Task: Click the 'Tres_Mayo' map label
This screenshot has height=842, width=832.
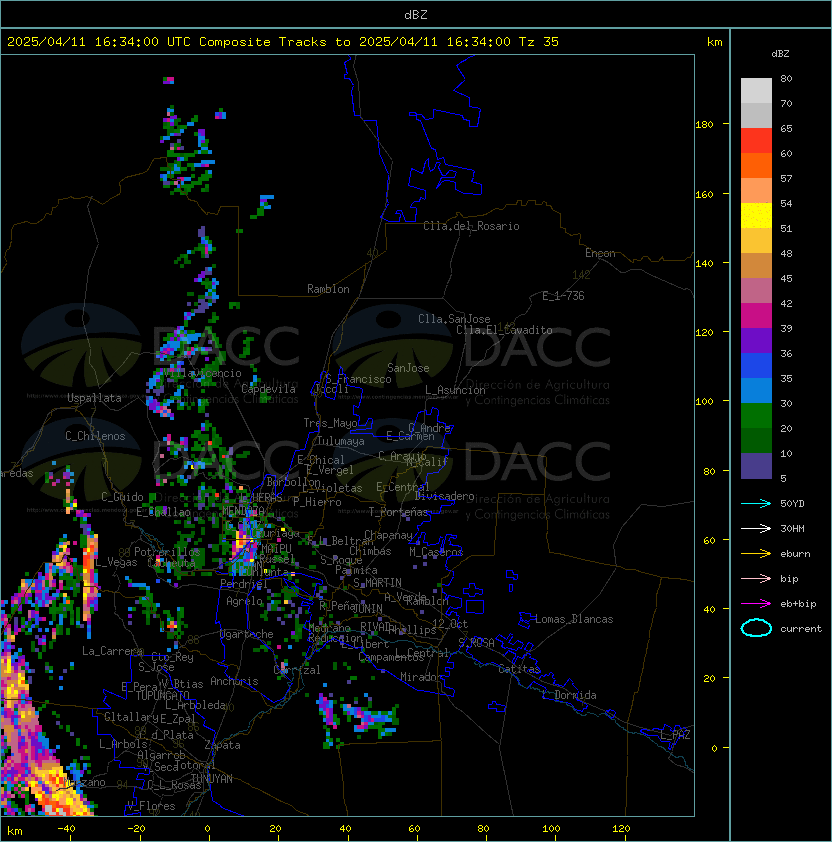Action: 330,423
